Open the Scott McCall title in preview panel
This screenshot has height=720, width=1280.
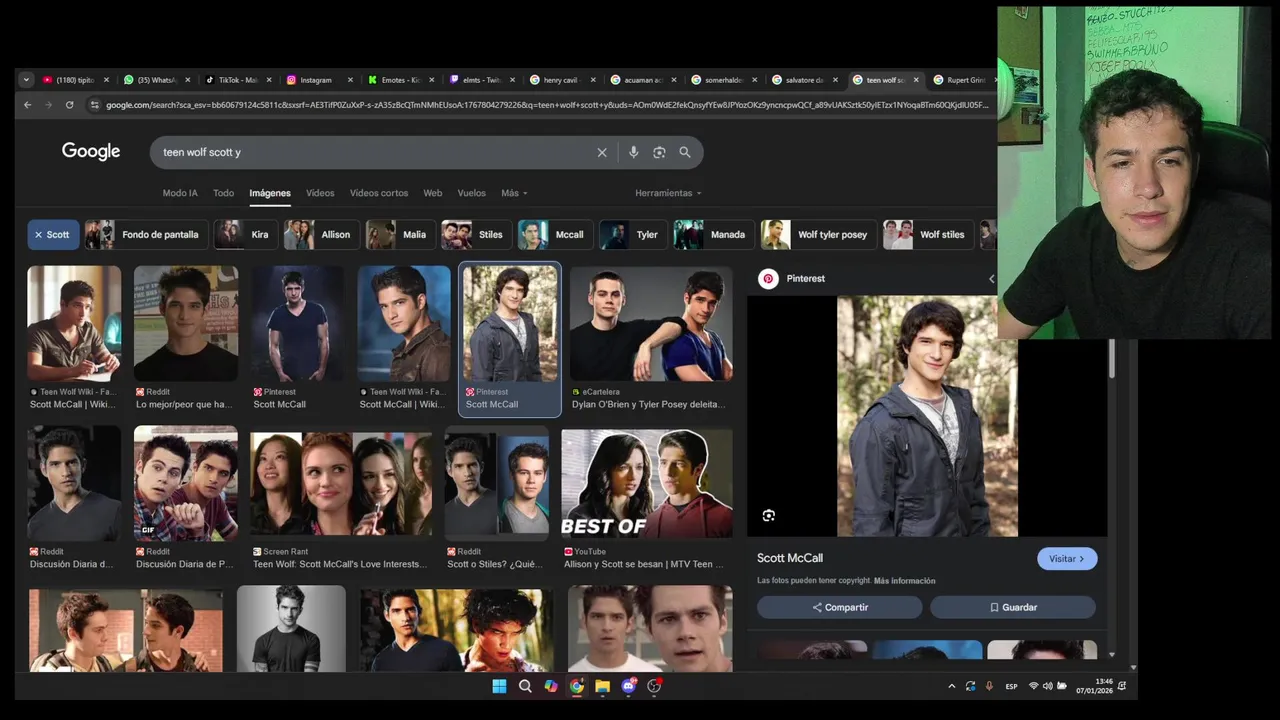(790, 558)
